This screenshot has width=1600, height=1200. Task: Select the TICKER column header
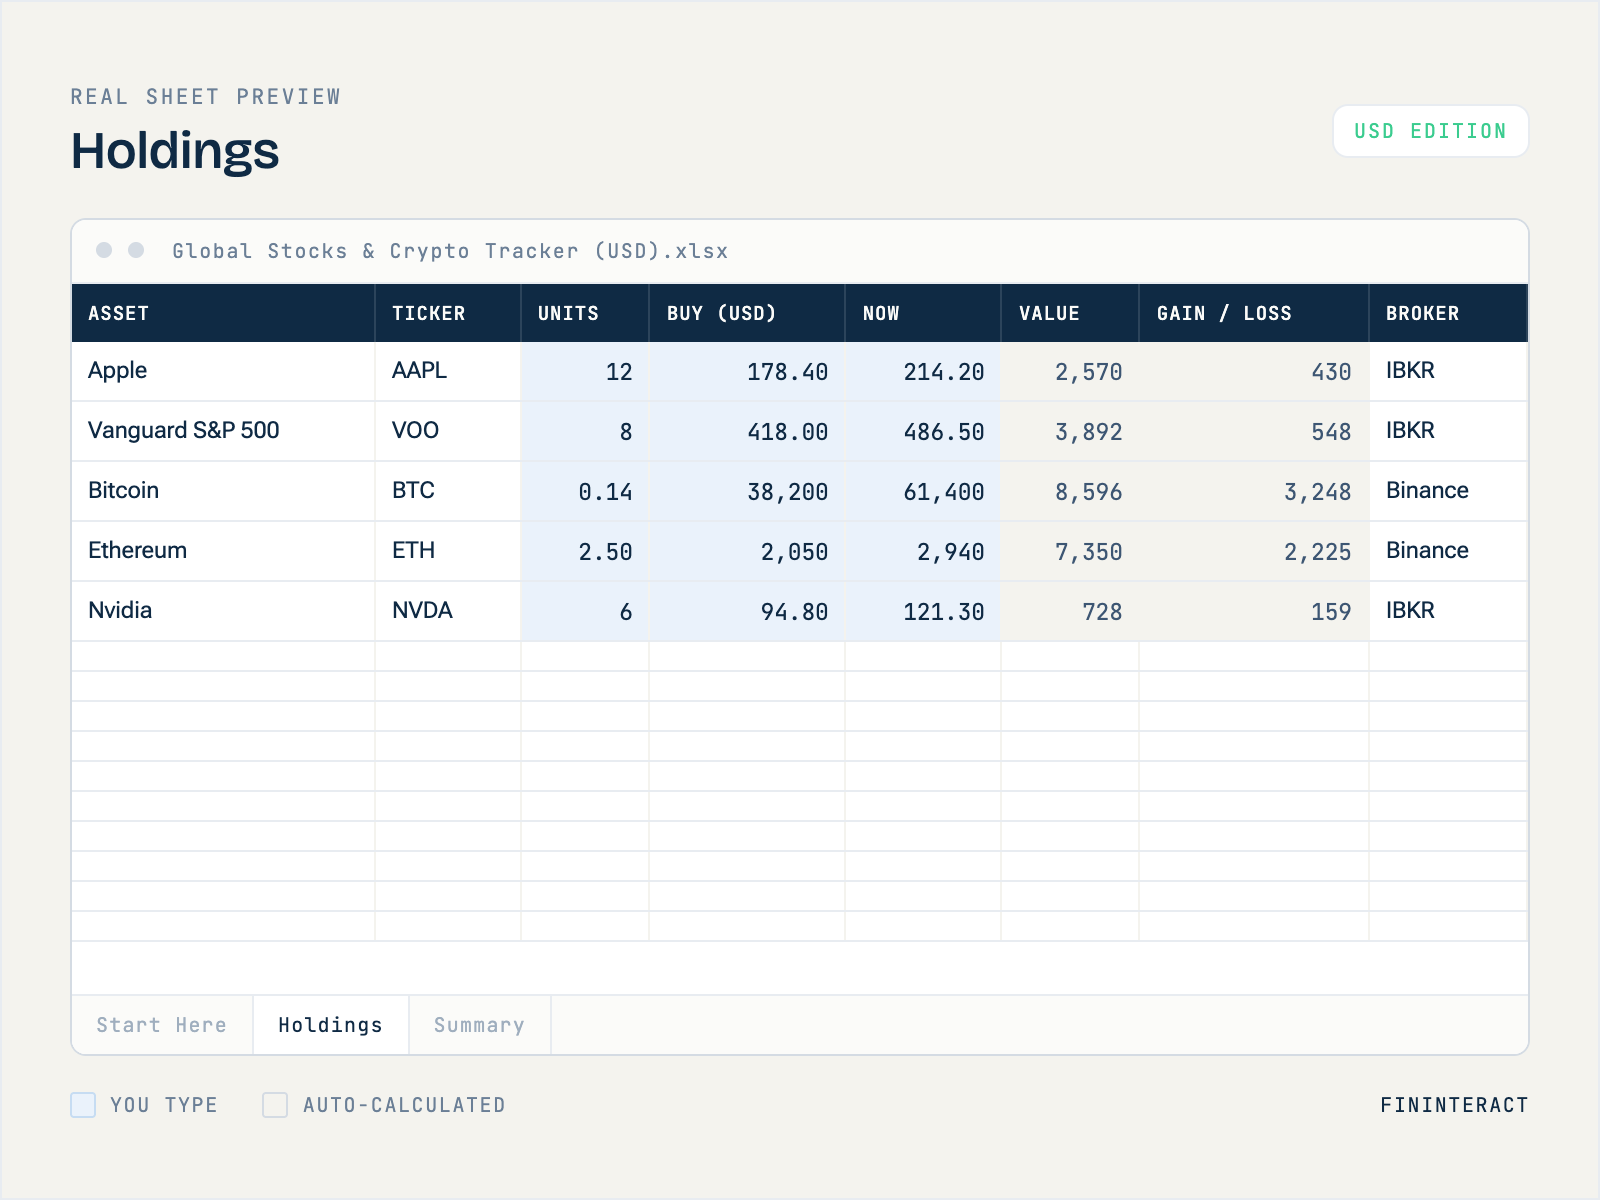click(448, 313)
